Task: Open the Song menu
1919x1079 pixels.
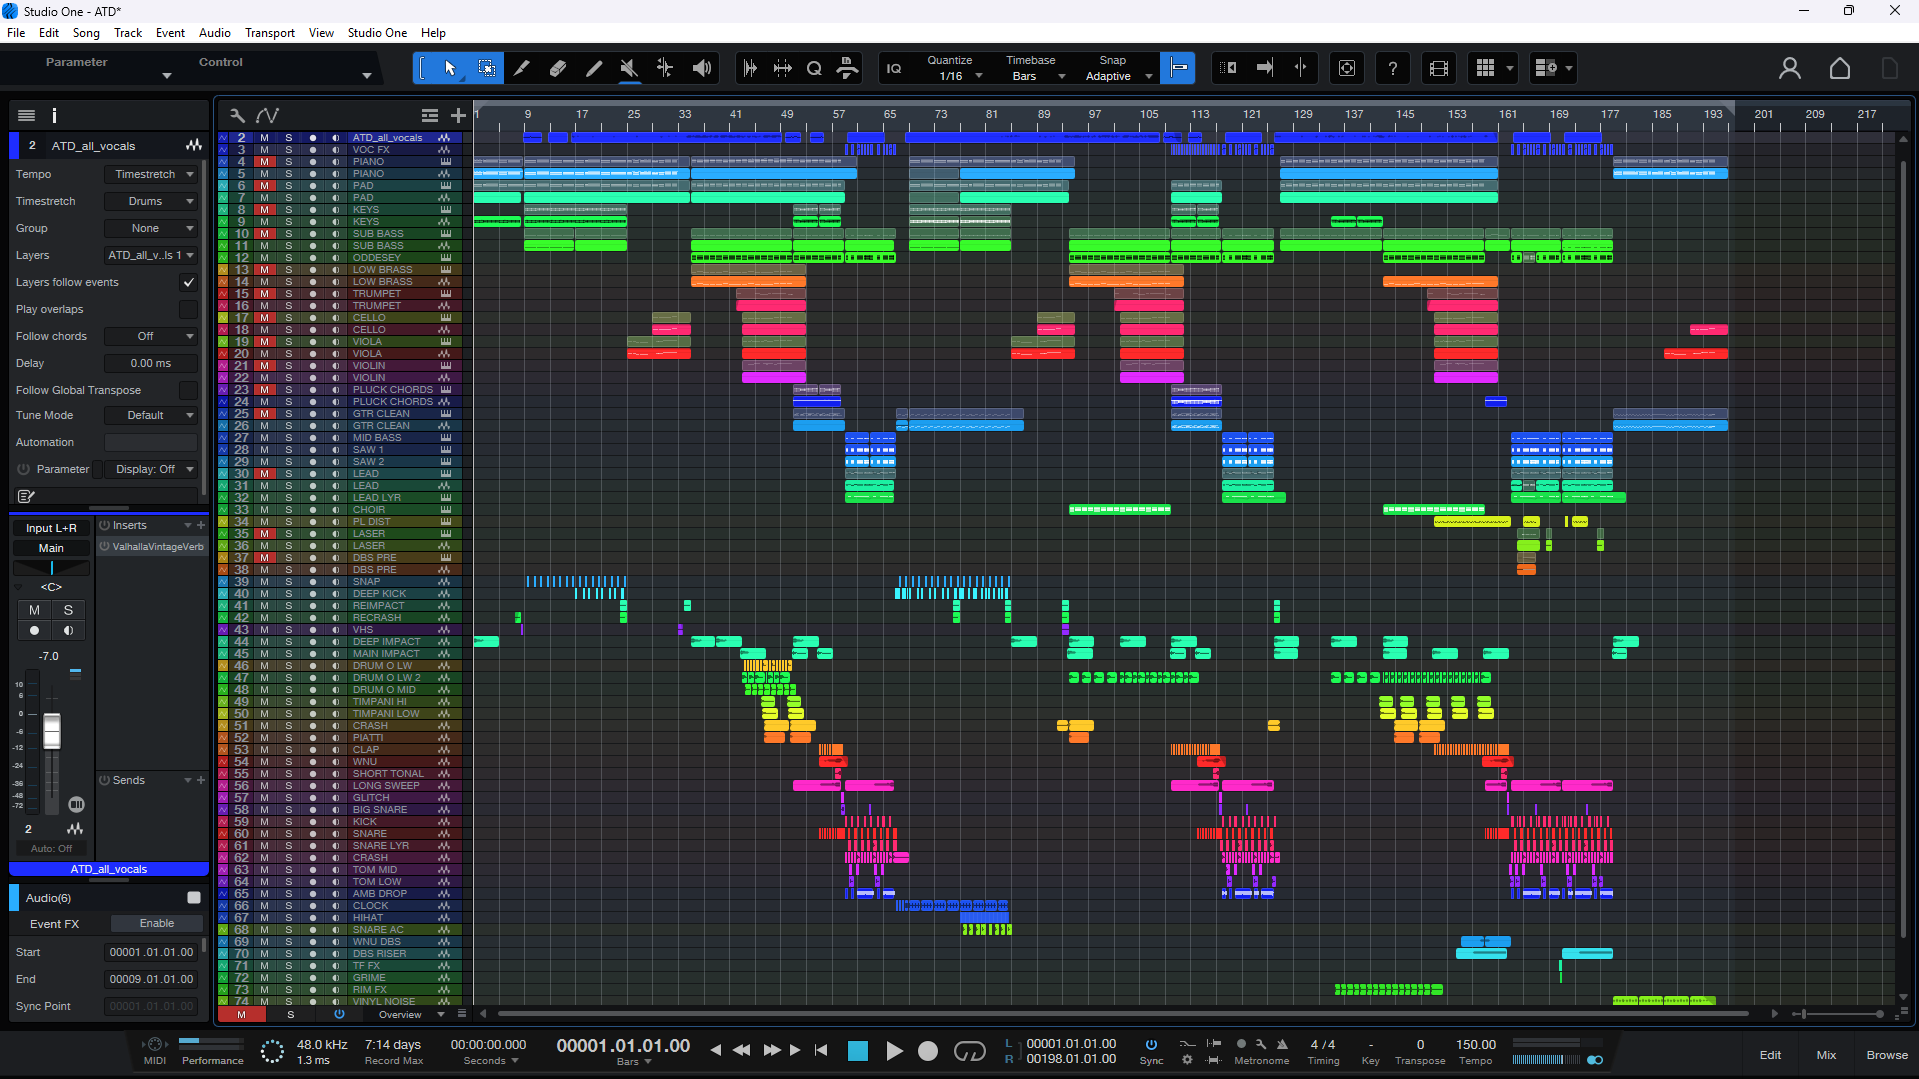Action: point(86,33)
